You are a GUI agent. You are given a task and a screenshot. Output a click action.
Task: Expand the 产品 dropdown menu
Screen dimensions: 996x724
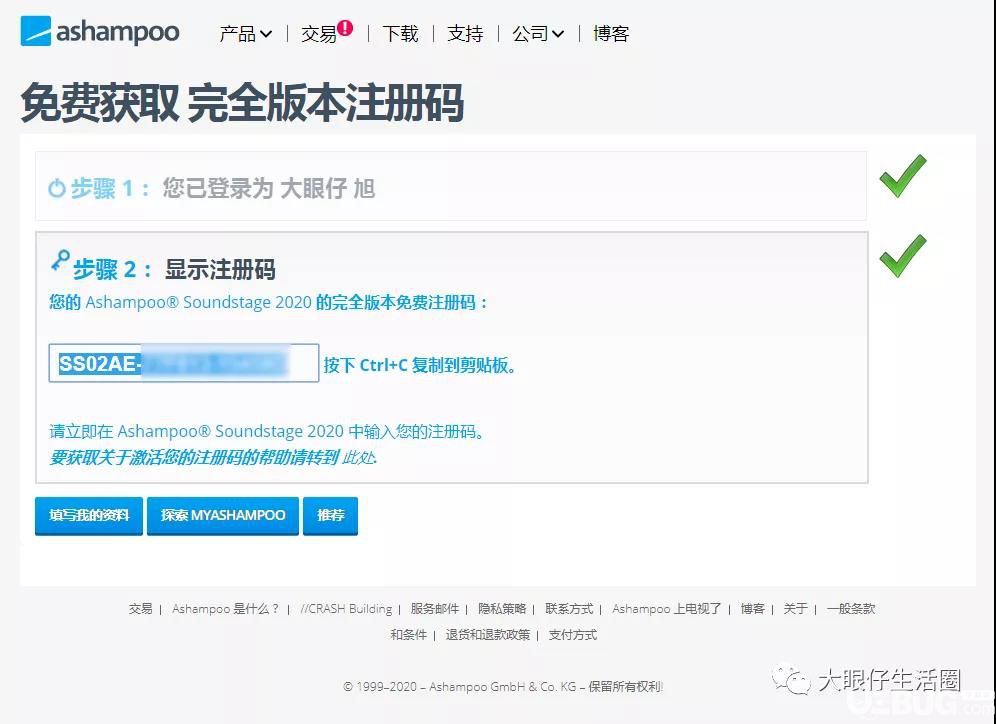click(245, 34)
